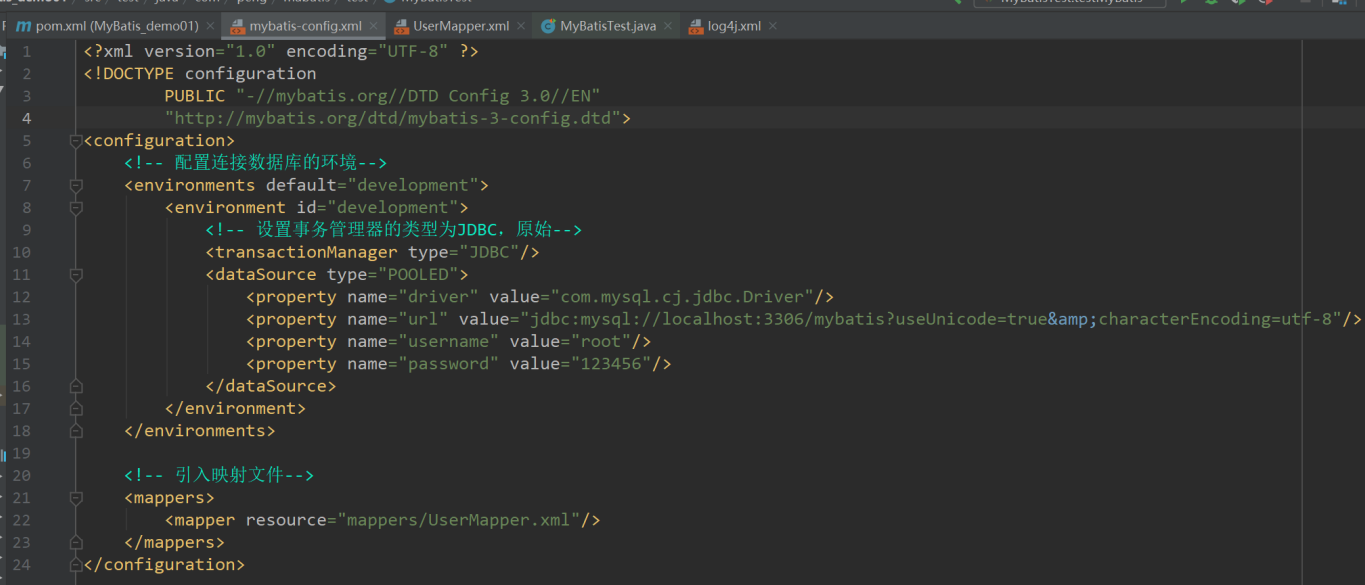Click the jdbc:mysql://localhost:3306/mybatis url value
The height and width of the screenshot is (585, 1365).
930,319
